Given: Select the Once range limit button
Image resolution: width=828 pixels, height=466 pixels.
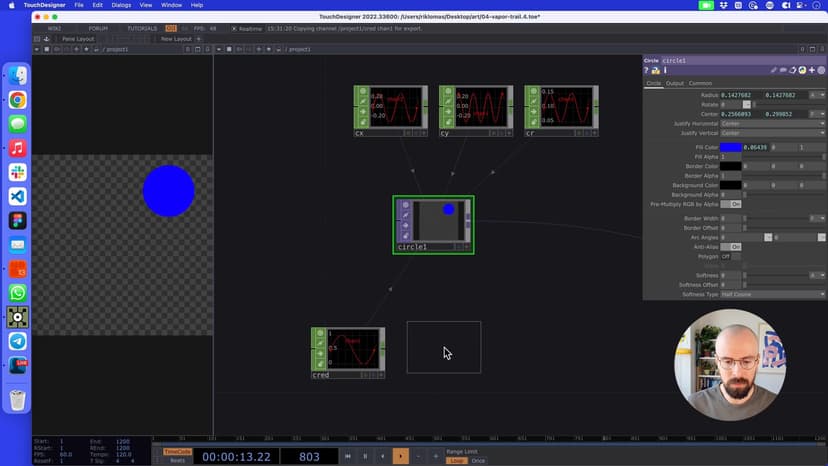Looking at the screenshot, I should click(478, 461).
